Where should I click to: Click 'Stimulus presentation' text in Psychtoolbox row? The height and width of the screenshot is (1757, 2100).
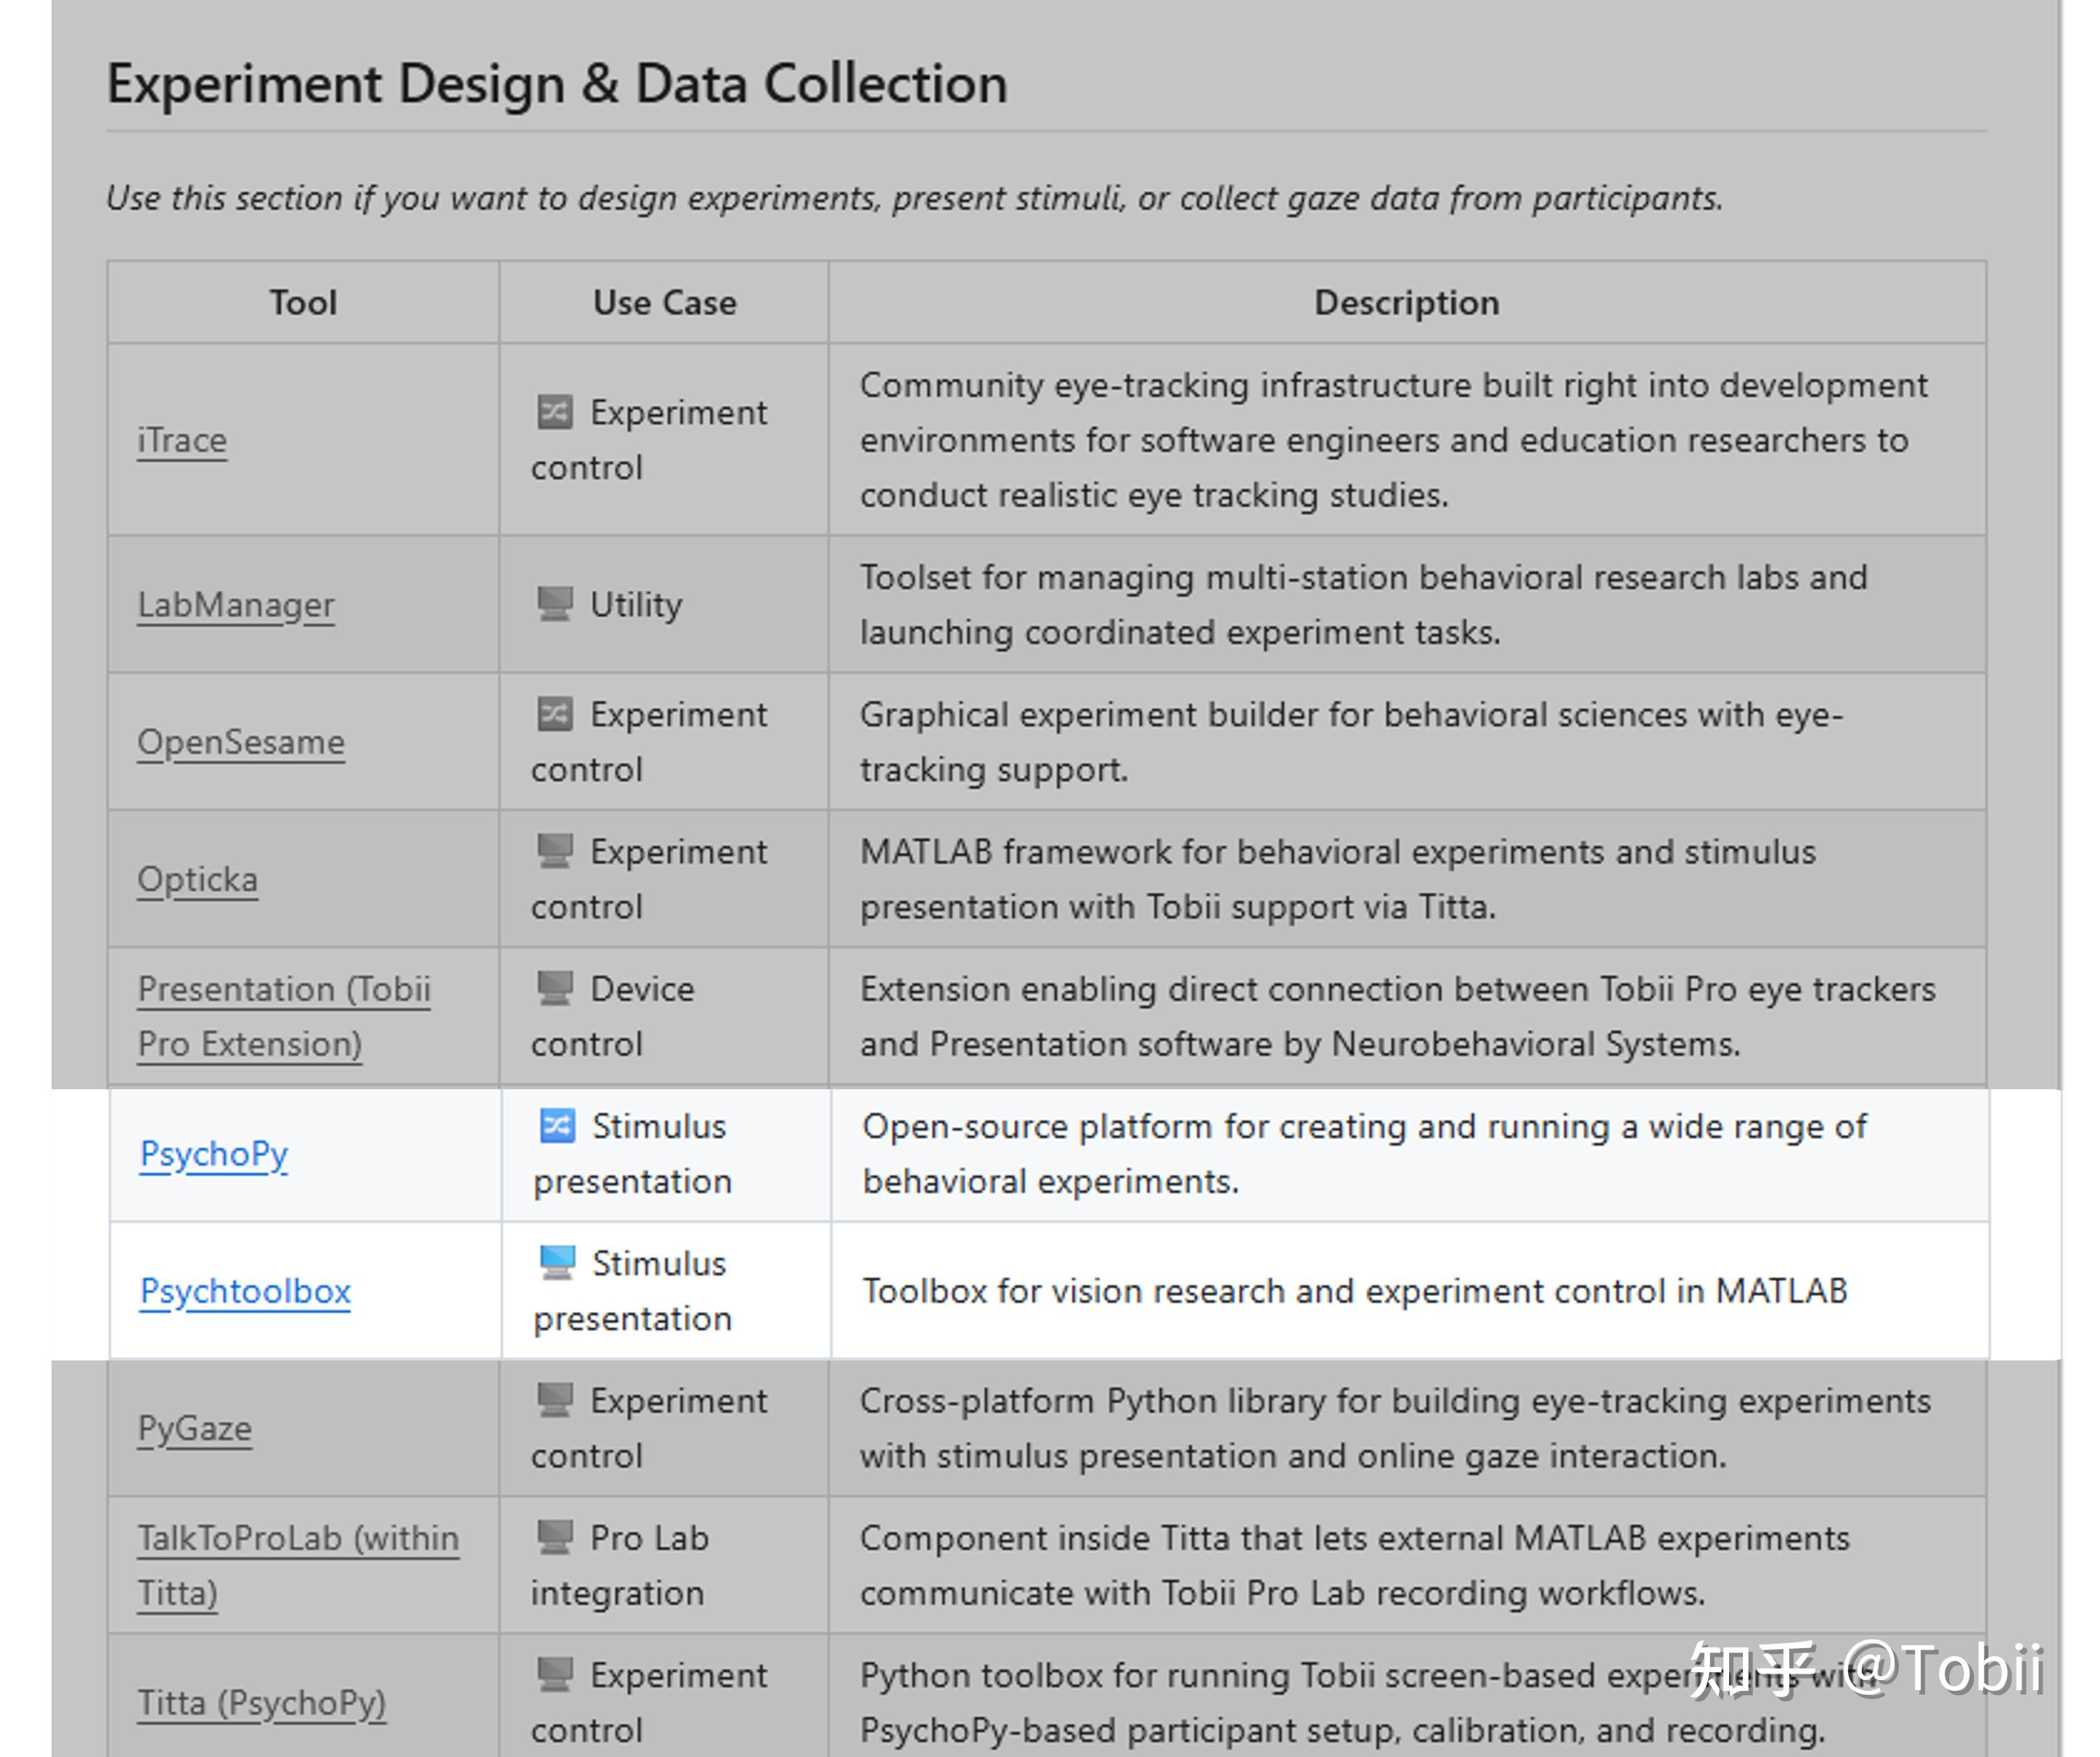[x=632, y=1291]
